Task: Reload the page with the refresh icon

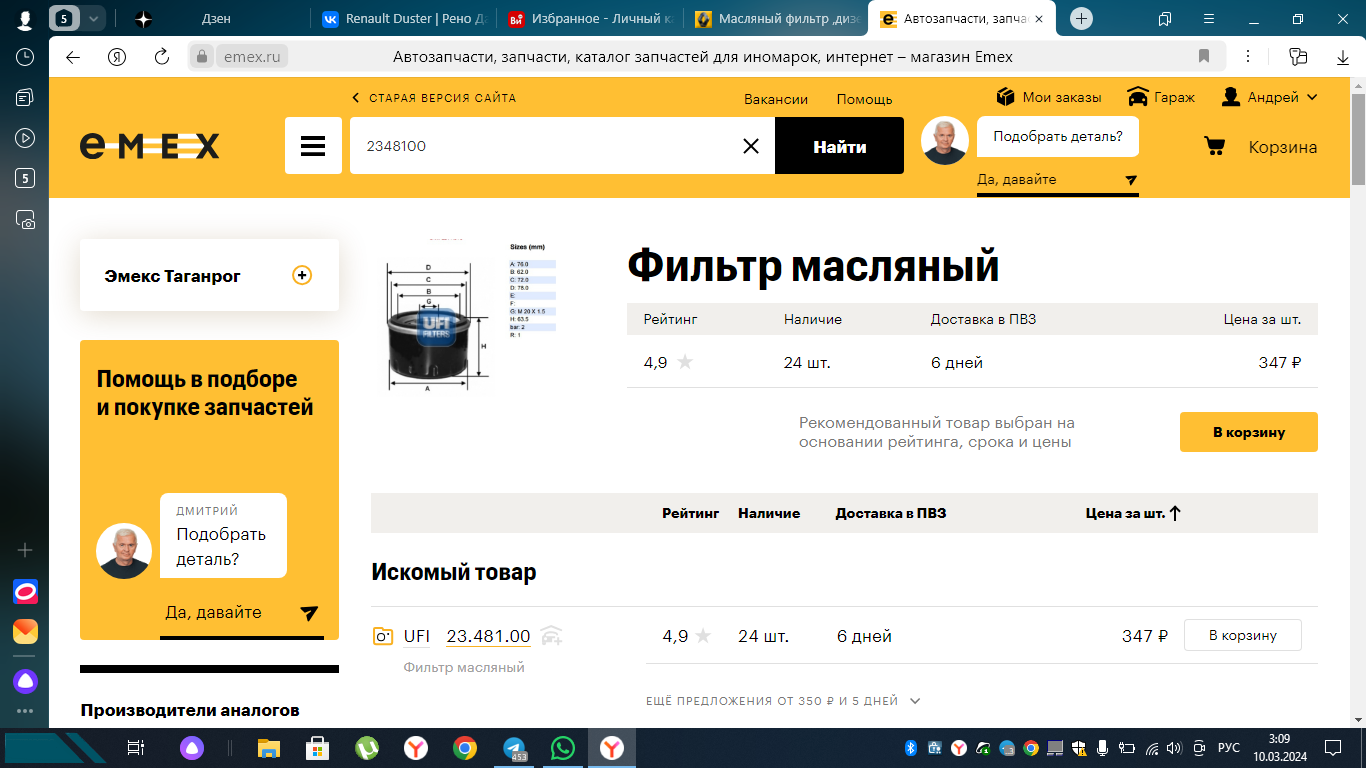Action: (x=161, y=57)
